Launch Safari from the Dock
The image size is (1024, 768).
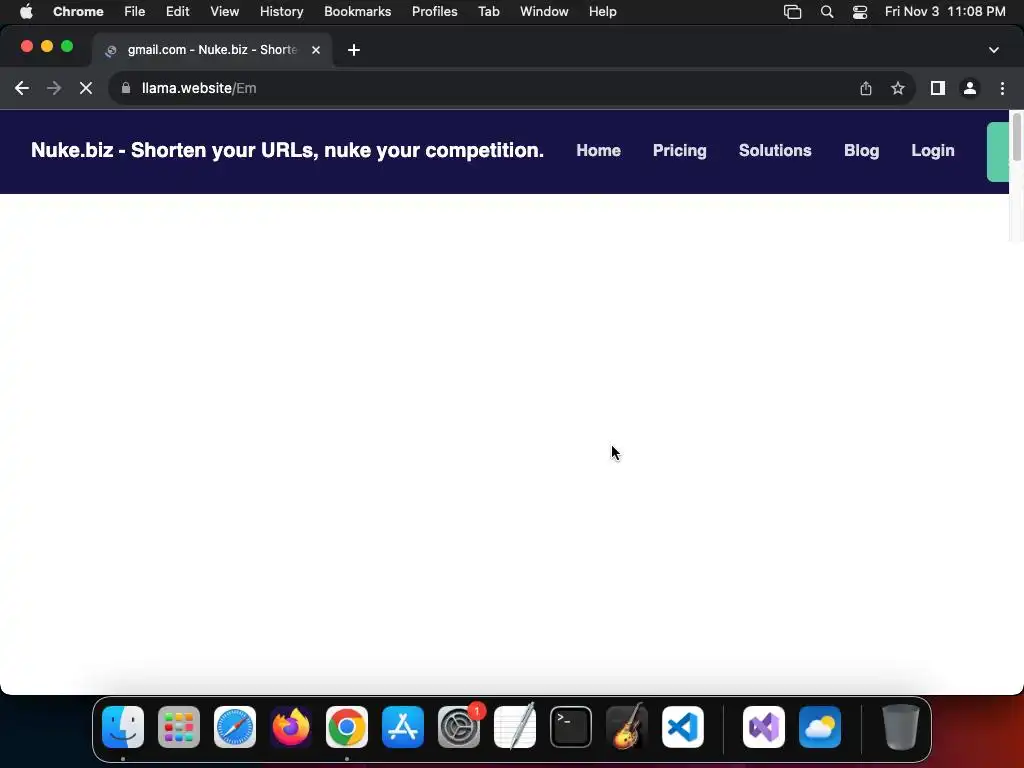tap(235, 727)
